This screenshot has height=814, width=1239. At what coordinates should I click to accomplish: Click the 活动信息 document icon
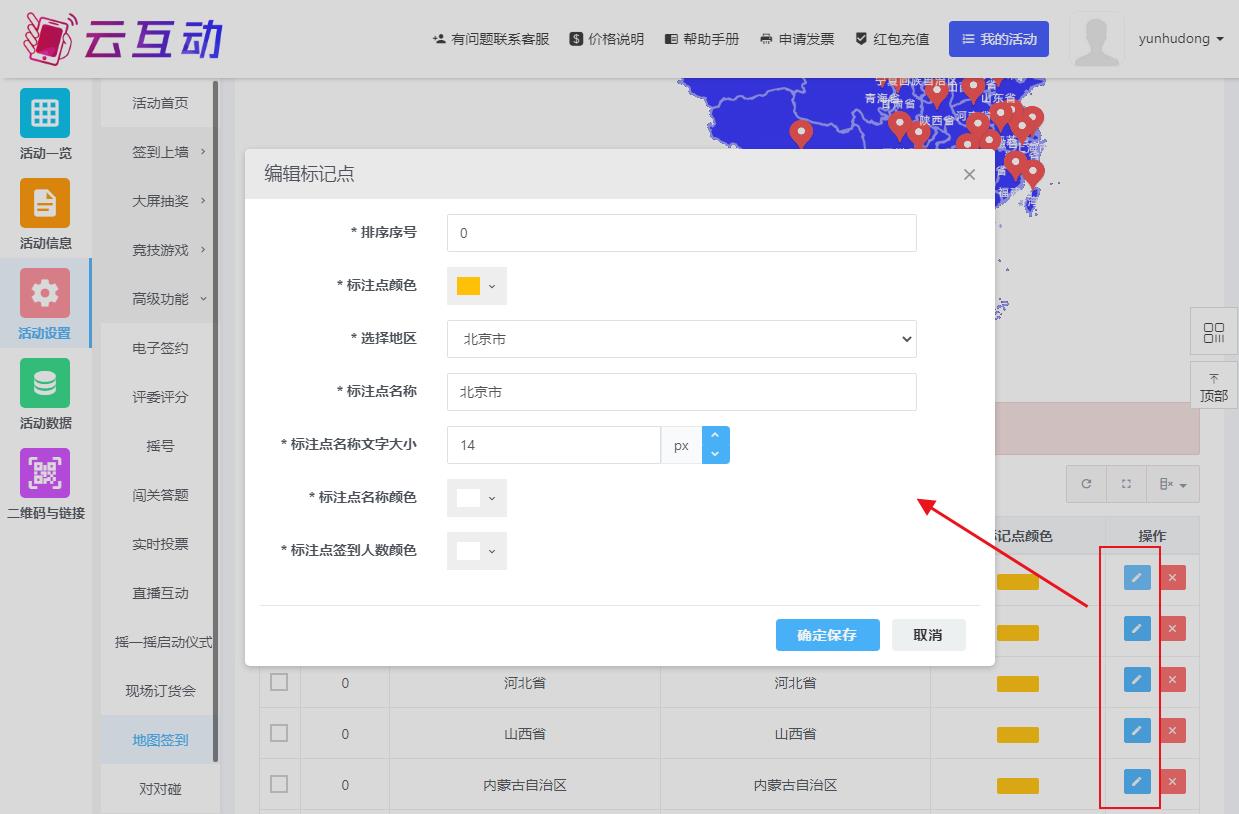tap(45, 203)
